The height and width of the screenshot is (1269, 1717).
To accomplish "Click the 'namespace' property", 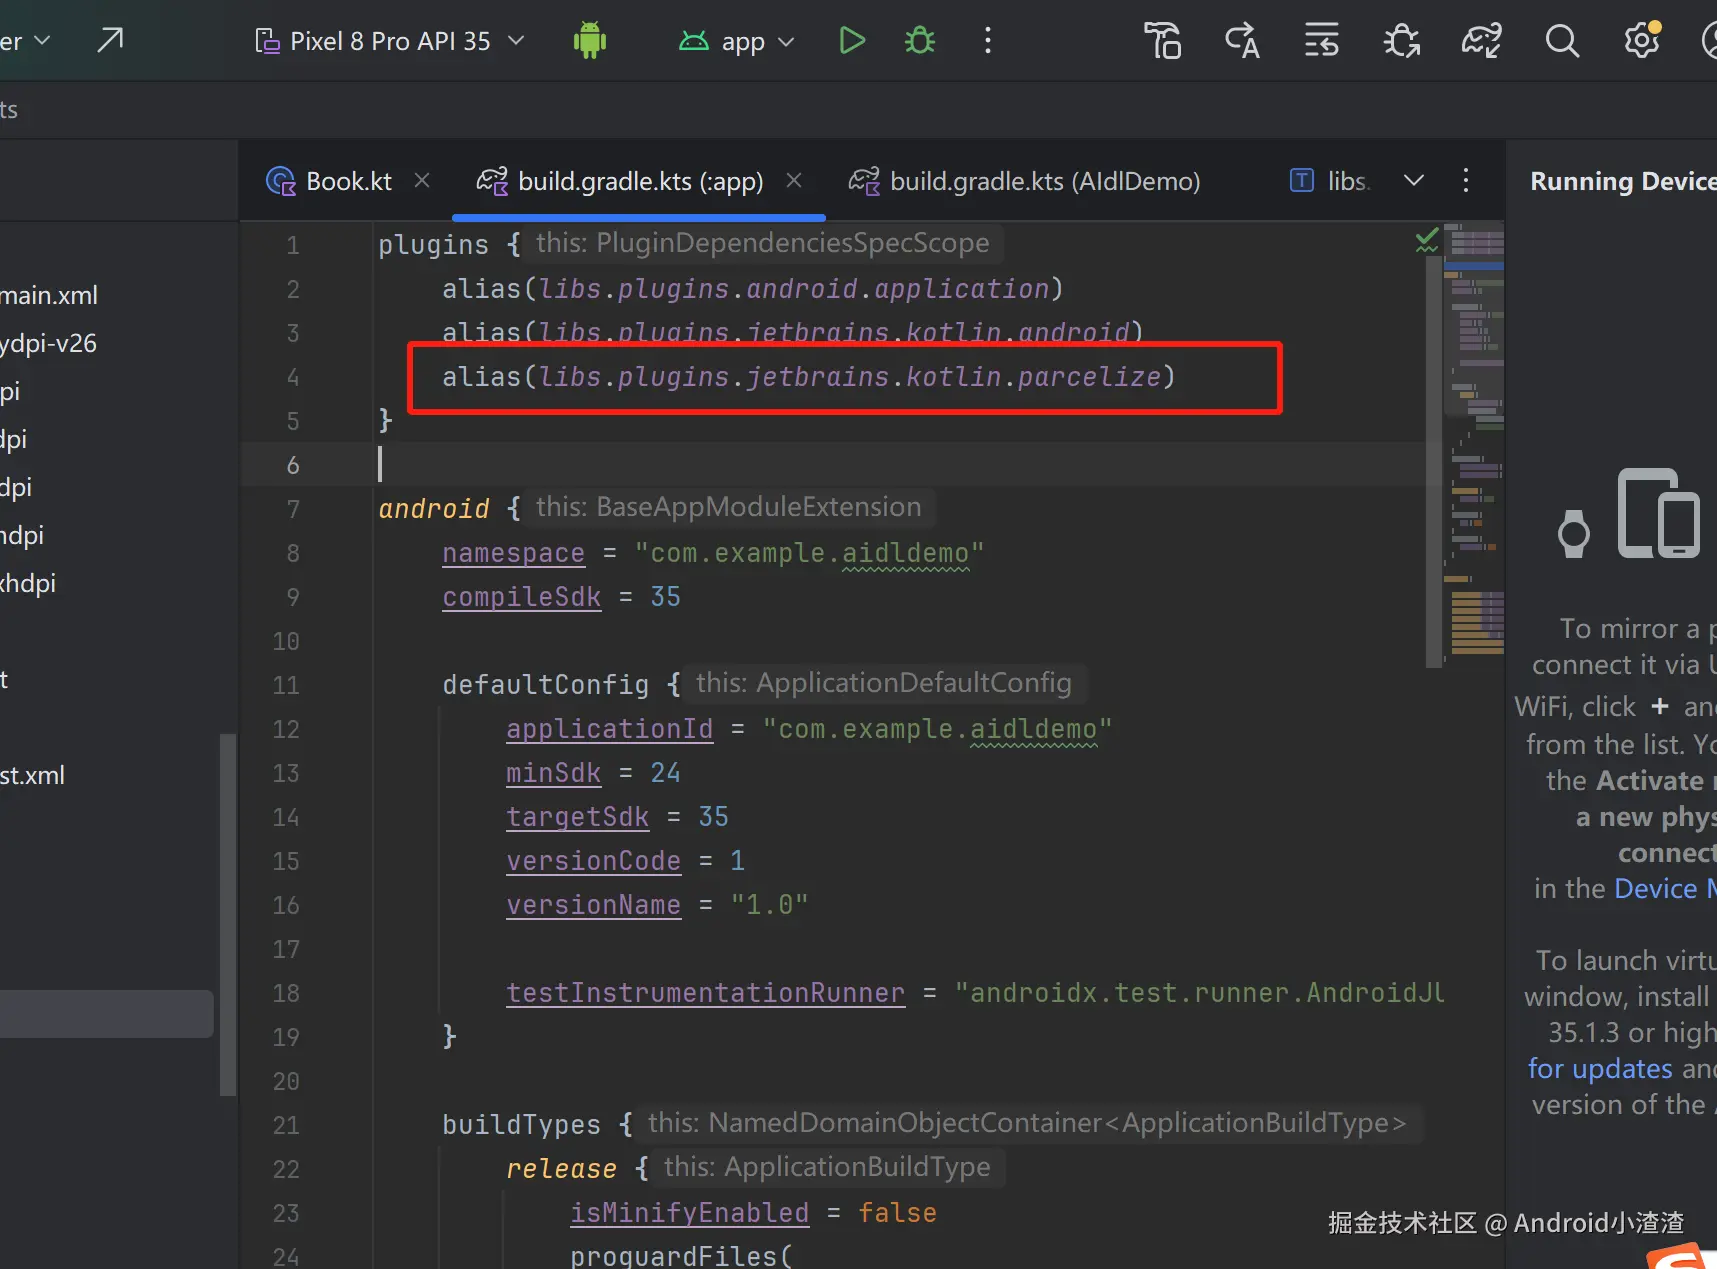I will pyautogui.click(x=513, y=553).
